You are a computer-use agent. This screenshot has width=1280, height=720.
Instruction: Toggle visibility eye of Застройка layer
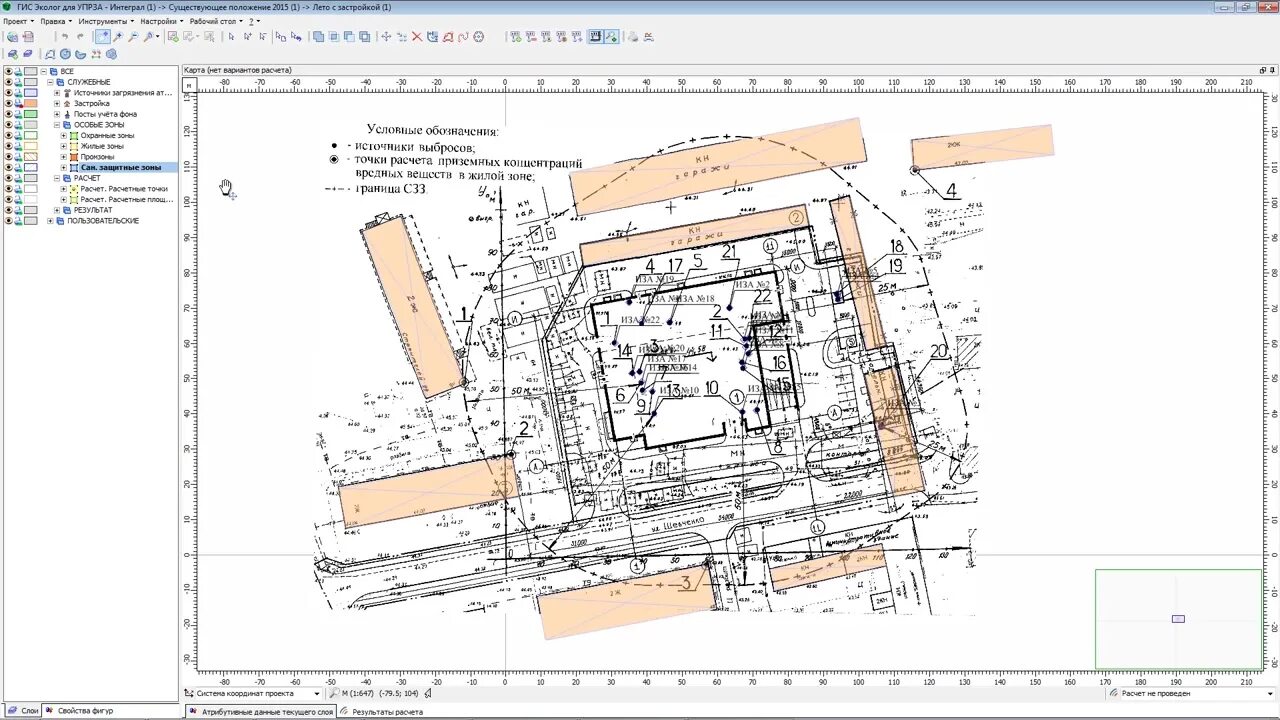coord(8,103)
